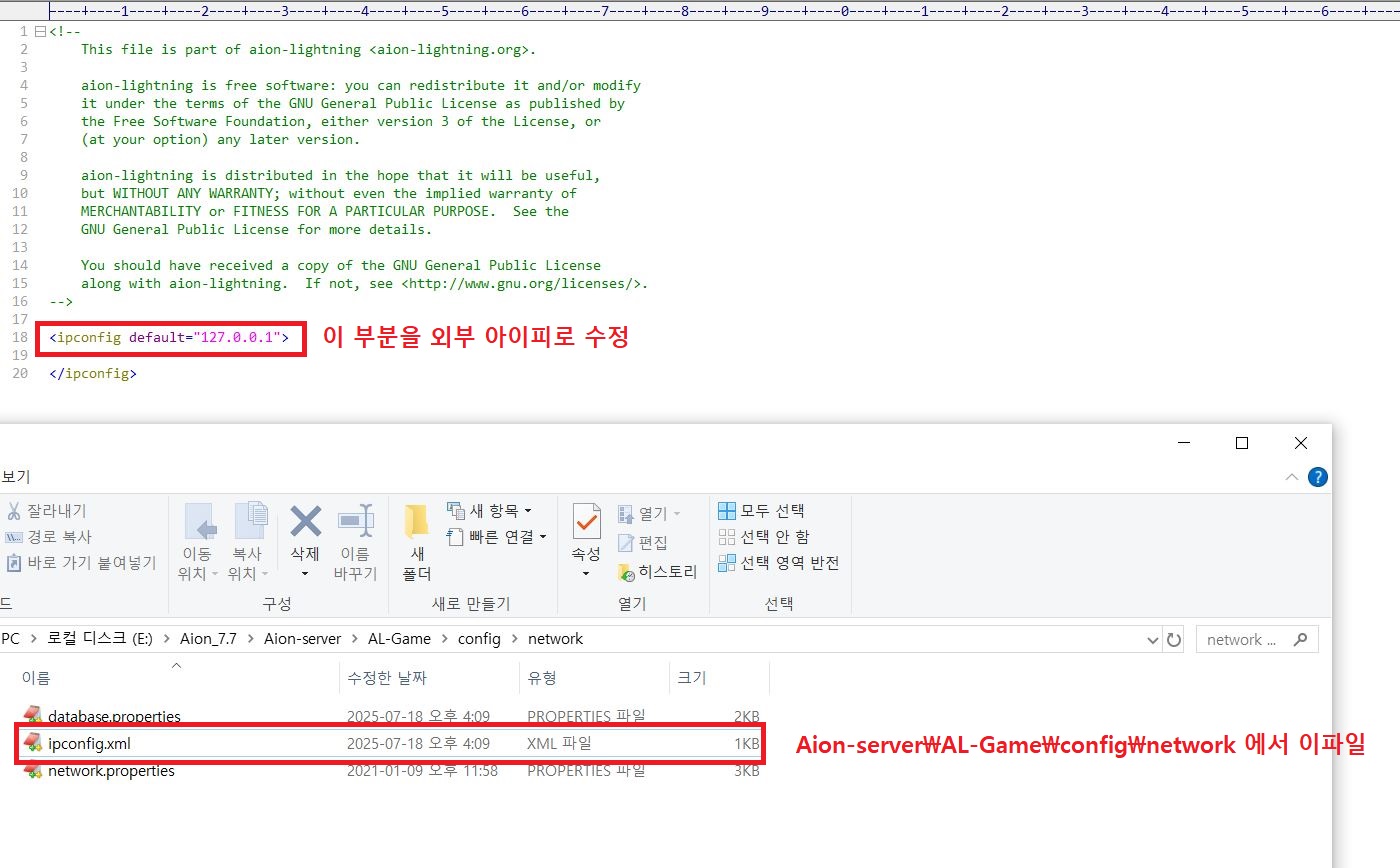Click the http://www.gnu.org/licenses/ text in the editor

pyautogui.click(x=520, y=284)
